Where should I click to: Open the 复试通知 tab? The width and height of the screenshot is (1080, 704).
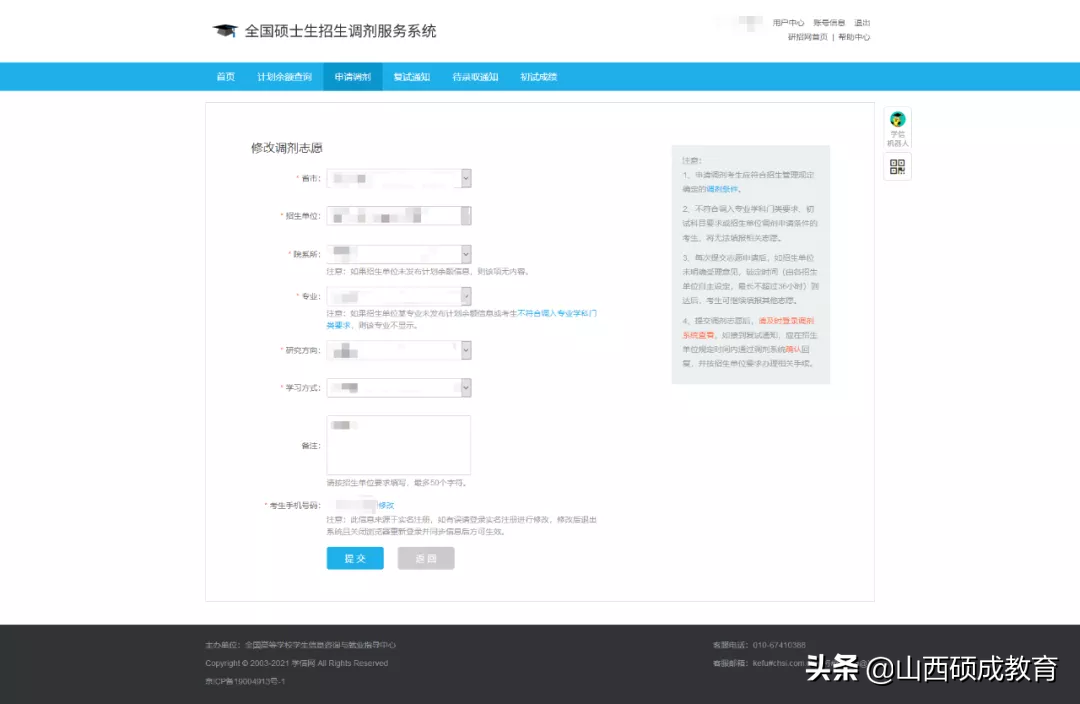pyautogui.click(x=411, y=77)
